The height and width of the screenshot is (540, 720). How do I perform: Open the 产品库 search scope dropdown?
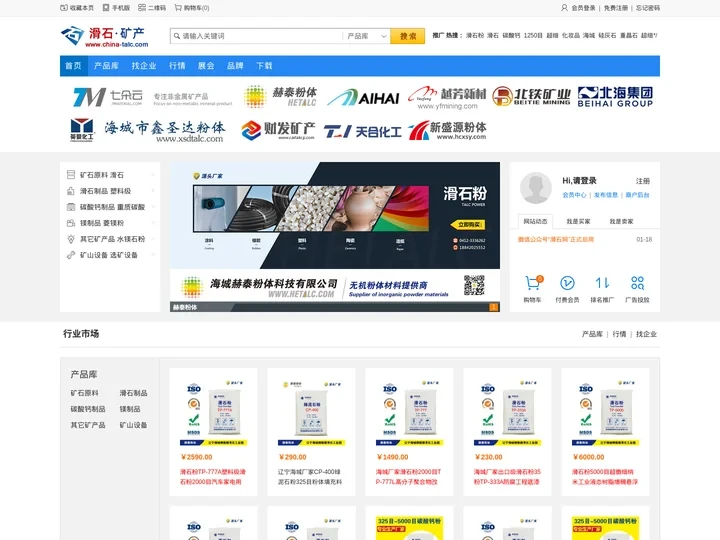(366, 36)
